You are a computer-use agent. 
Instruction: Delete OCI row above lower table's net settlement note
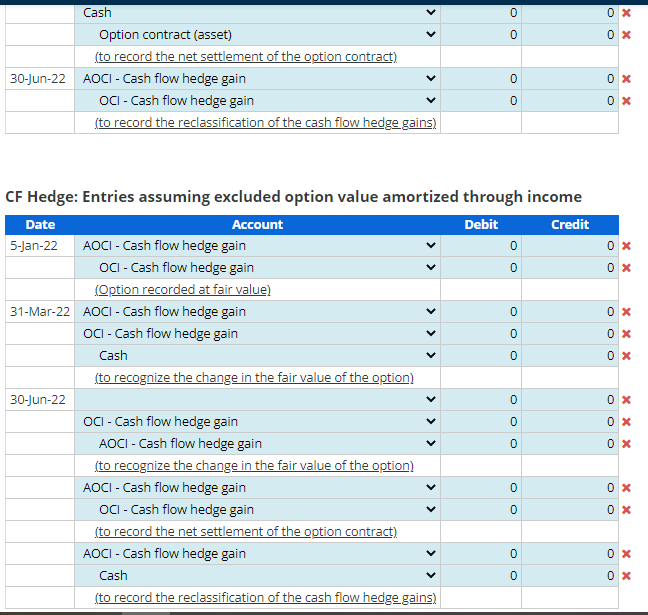tap(626, 510)
